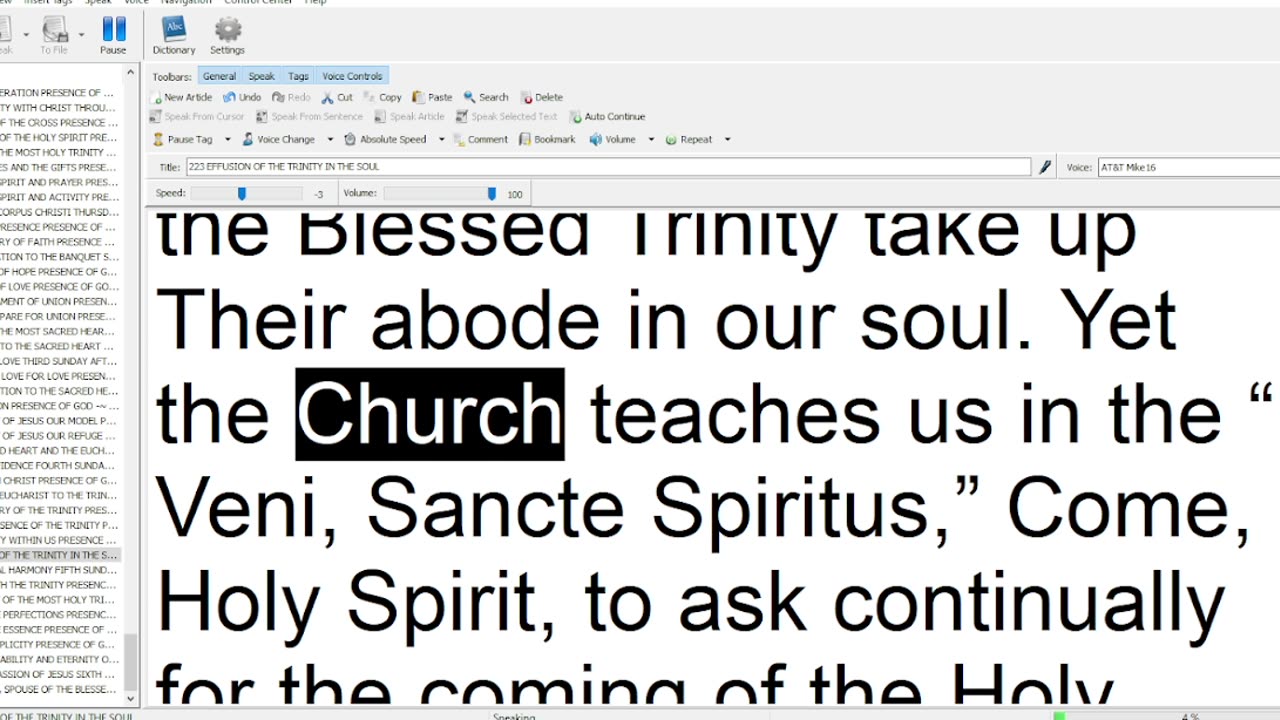The image size is (1280, 720).
Task: Insert an Absolute Speed tag
Action: [386, 139]
